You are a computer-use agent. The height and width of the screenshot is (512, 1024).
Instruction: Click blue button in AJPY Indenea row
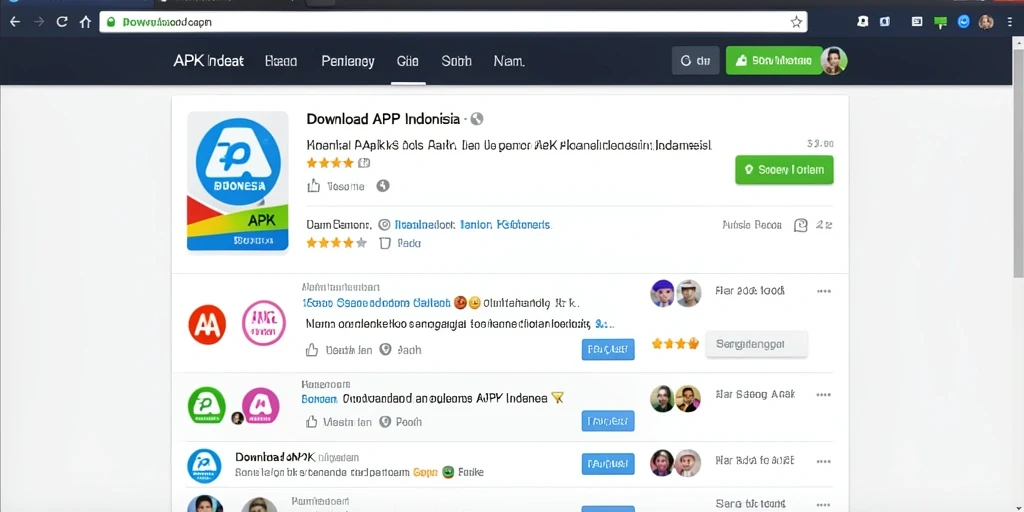608,421
